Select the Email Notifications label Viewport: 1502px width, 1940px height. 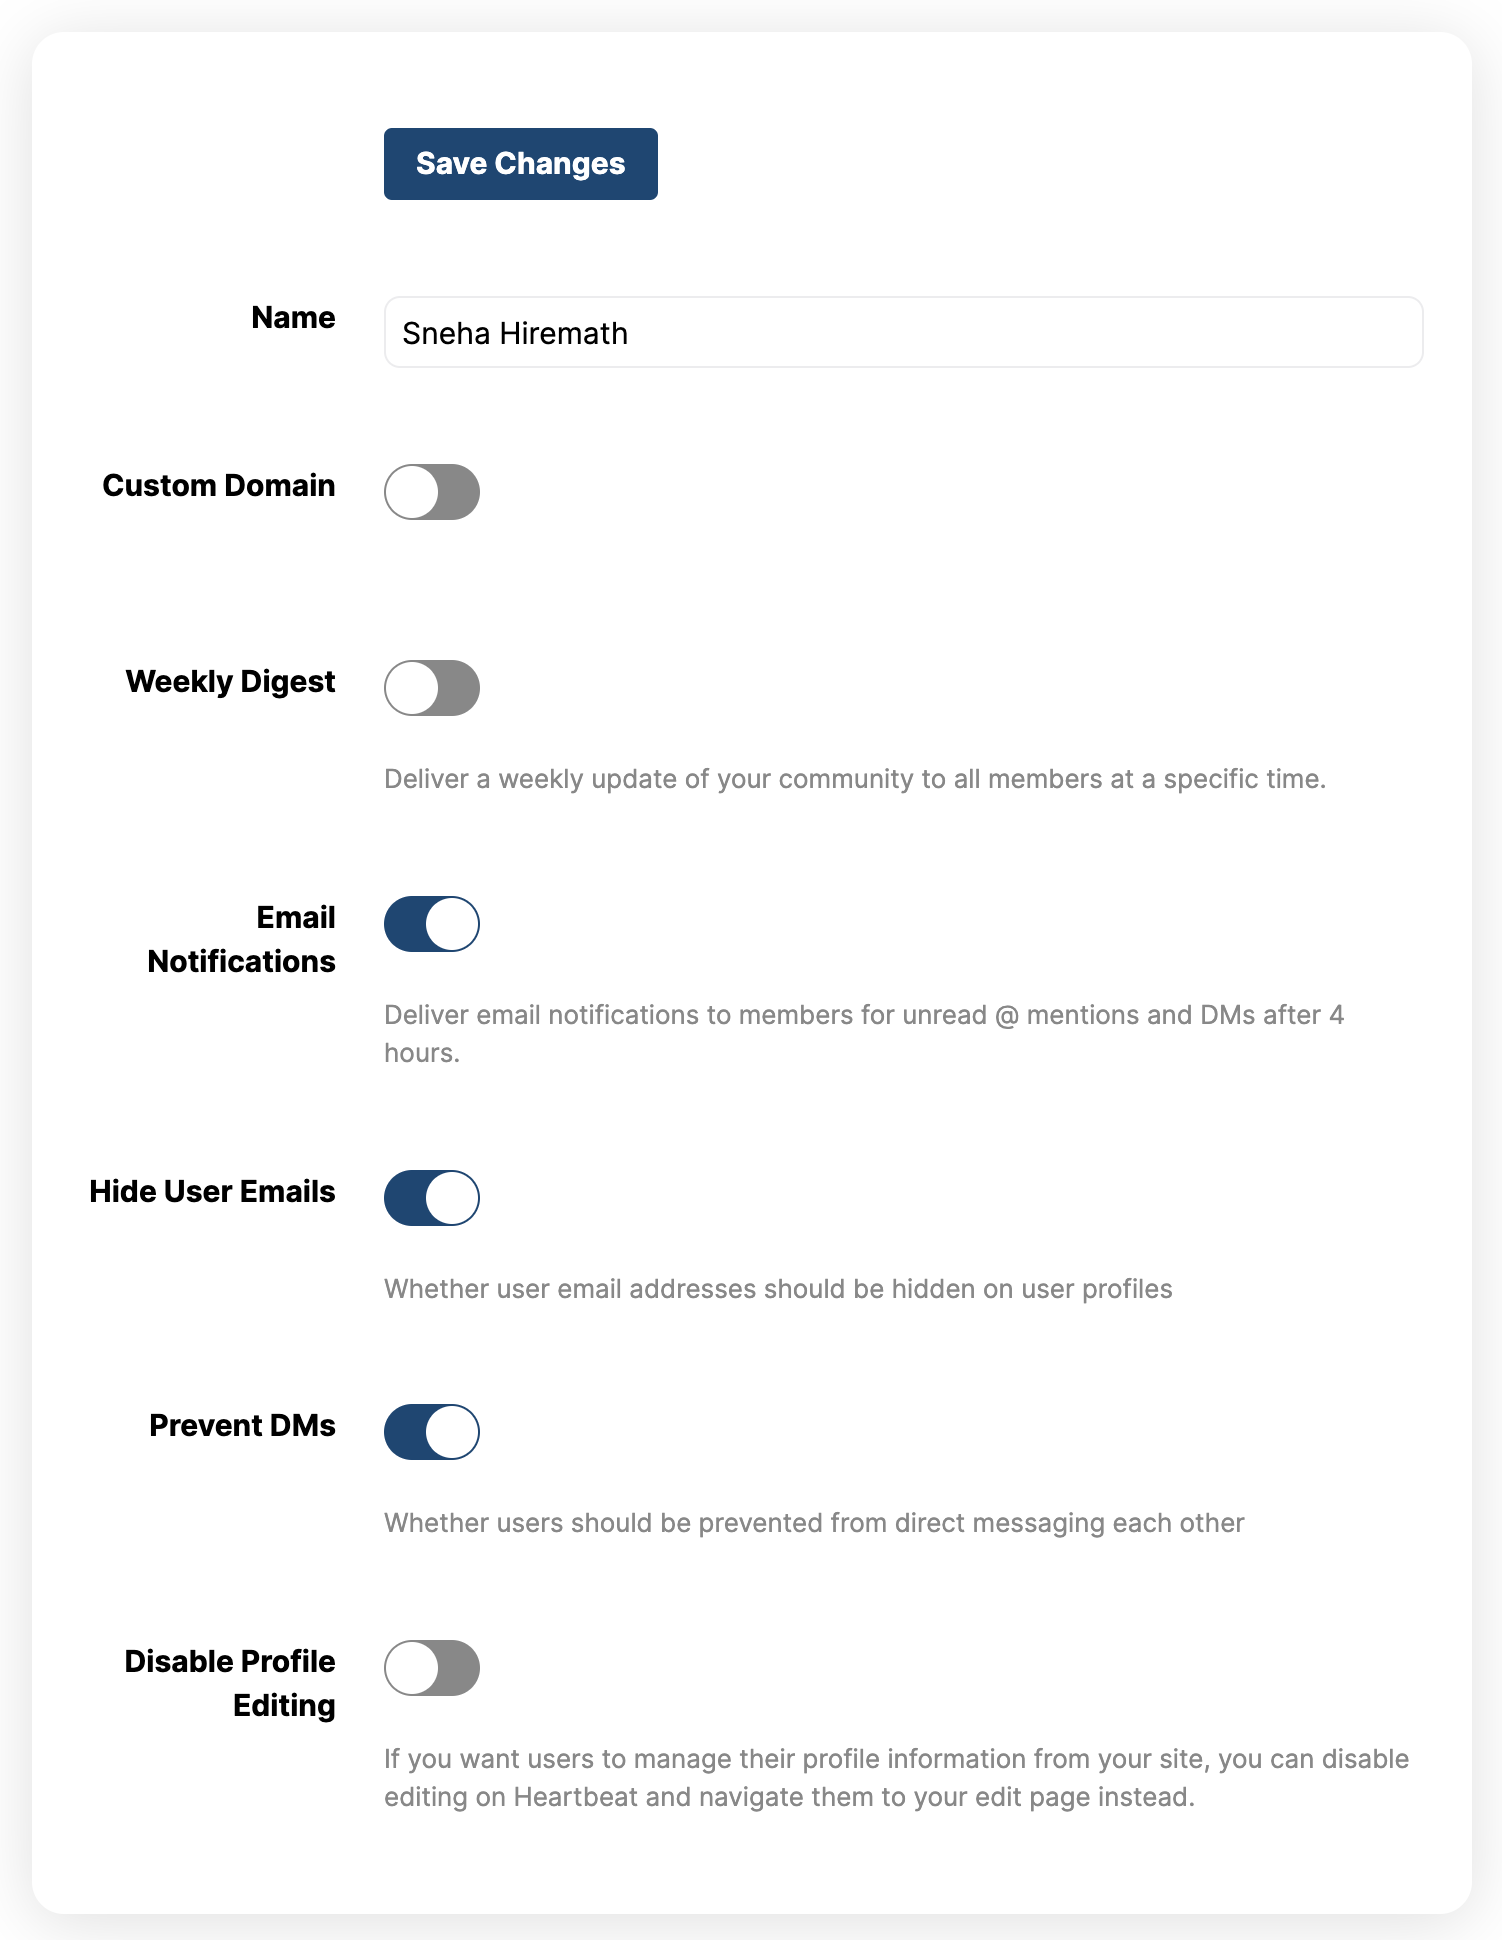242,939
